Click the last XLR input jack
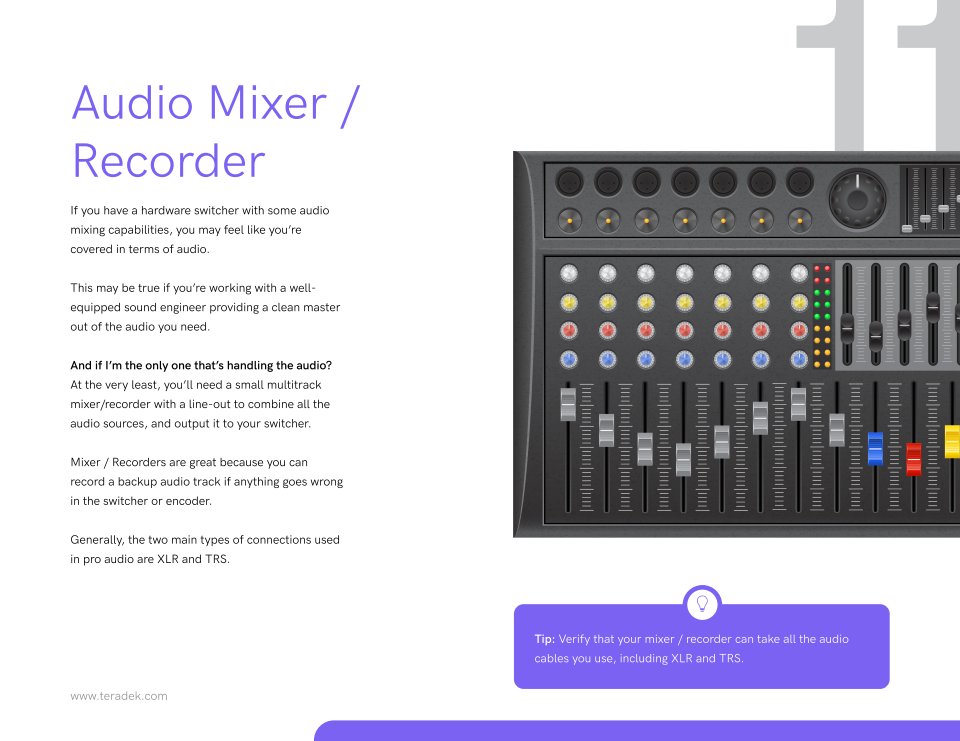Viewport: 960px width, 741px height. (x=799, y=182)
